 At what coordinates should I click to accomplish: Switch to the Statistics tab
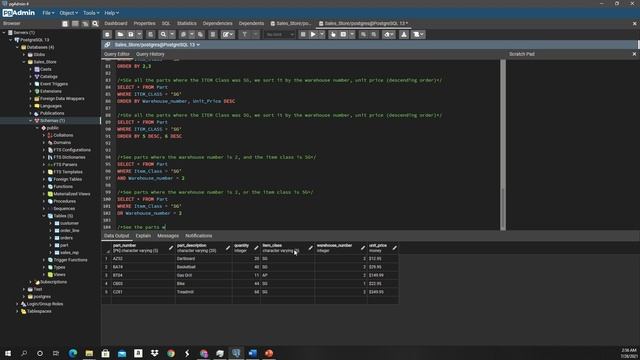tap(187, 24)
